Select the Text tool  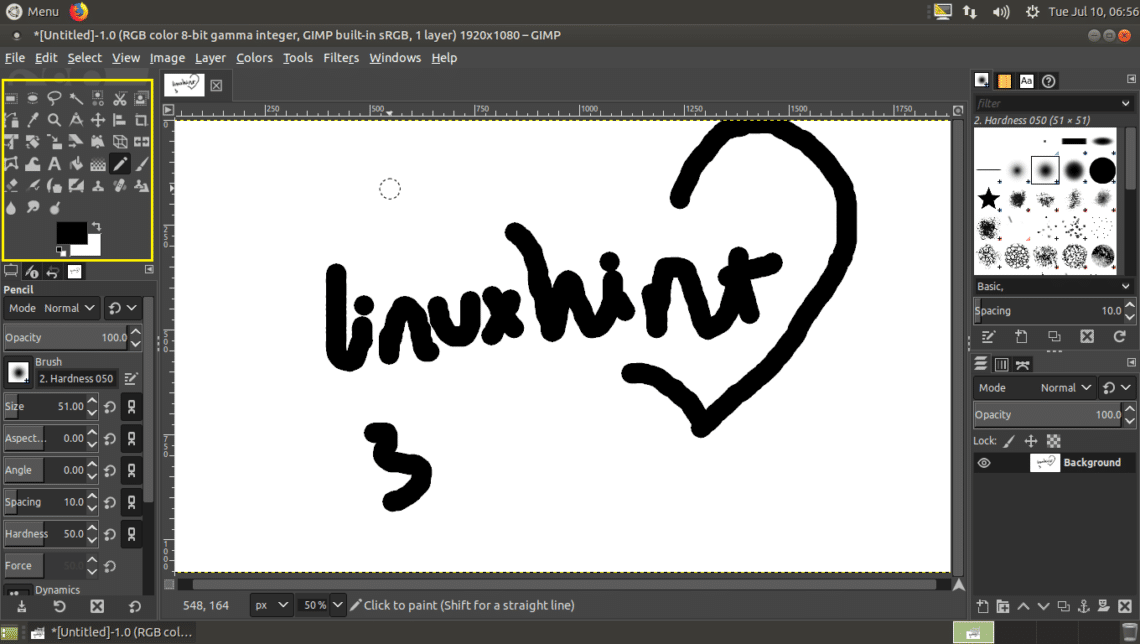coord(55,164)
